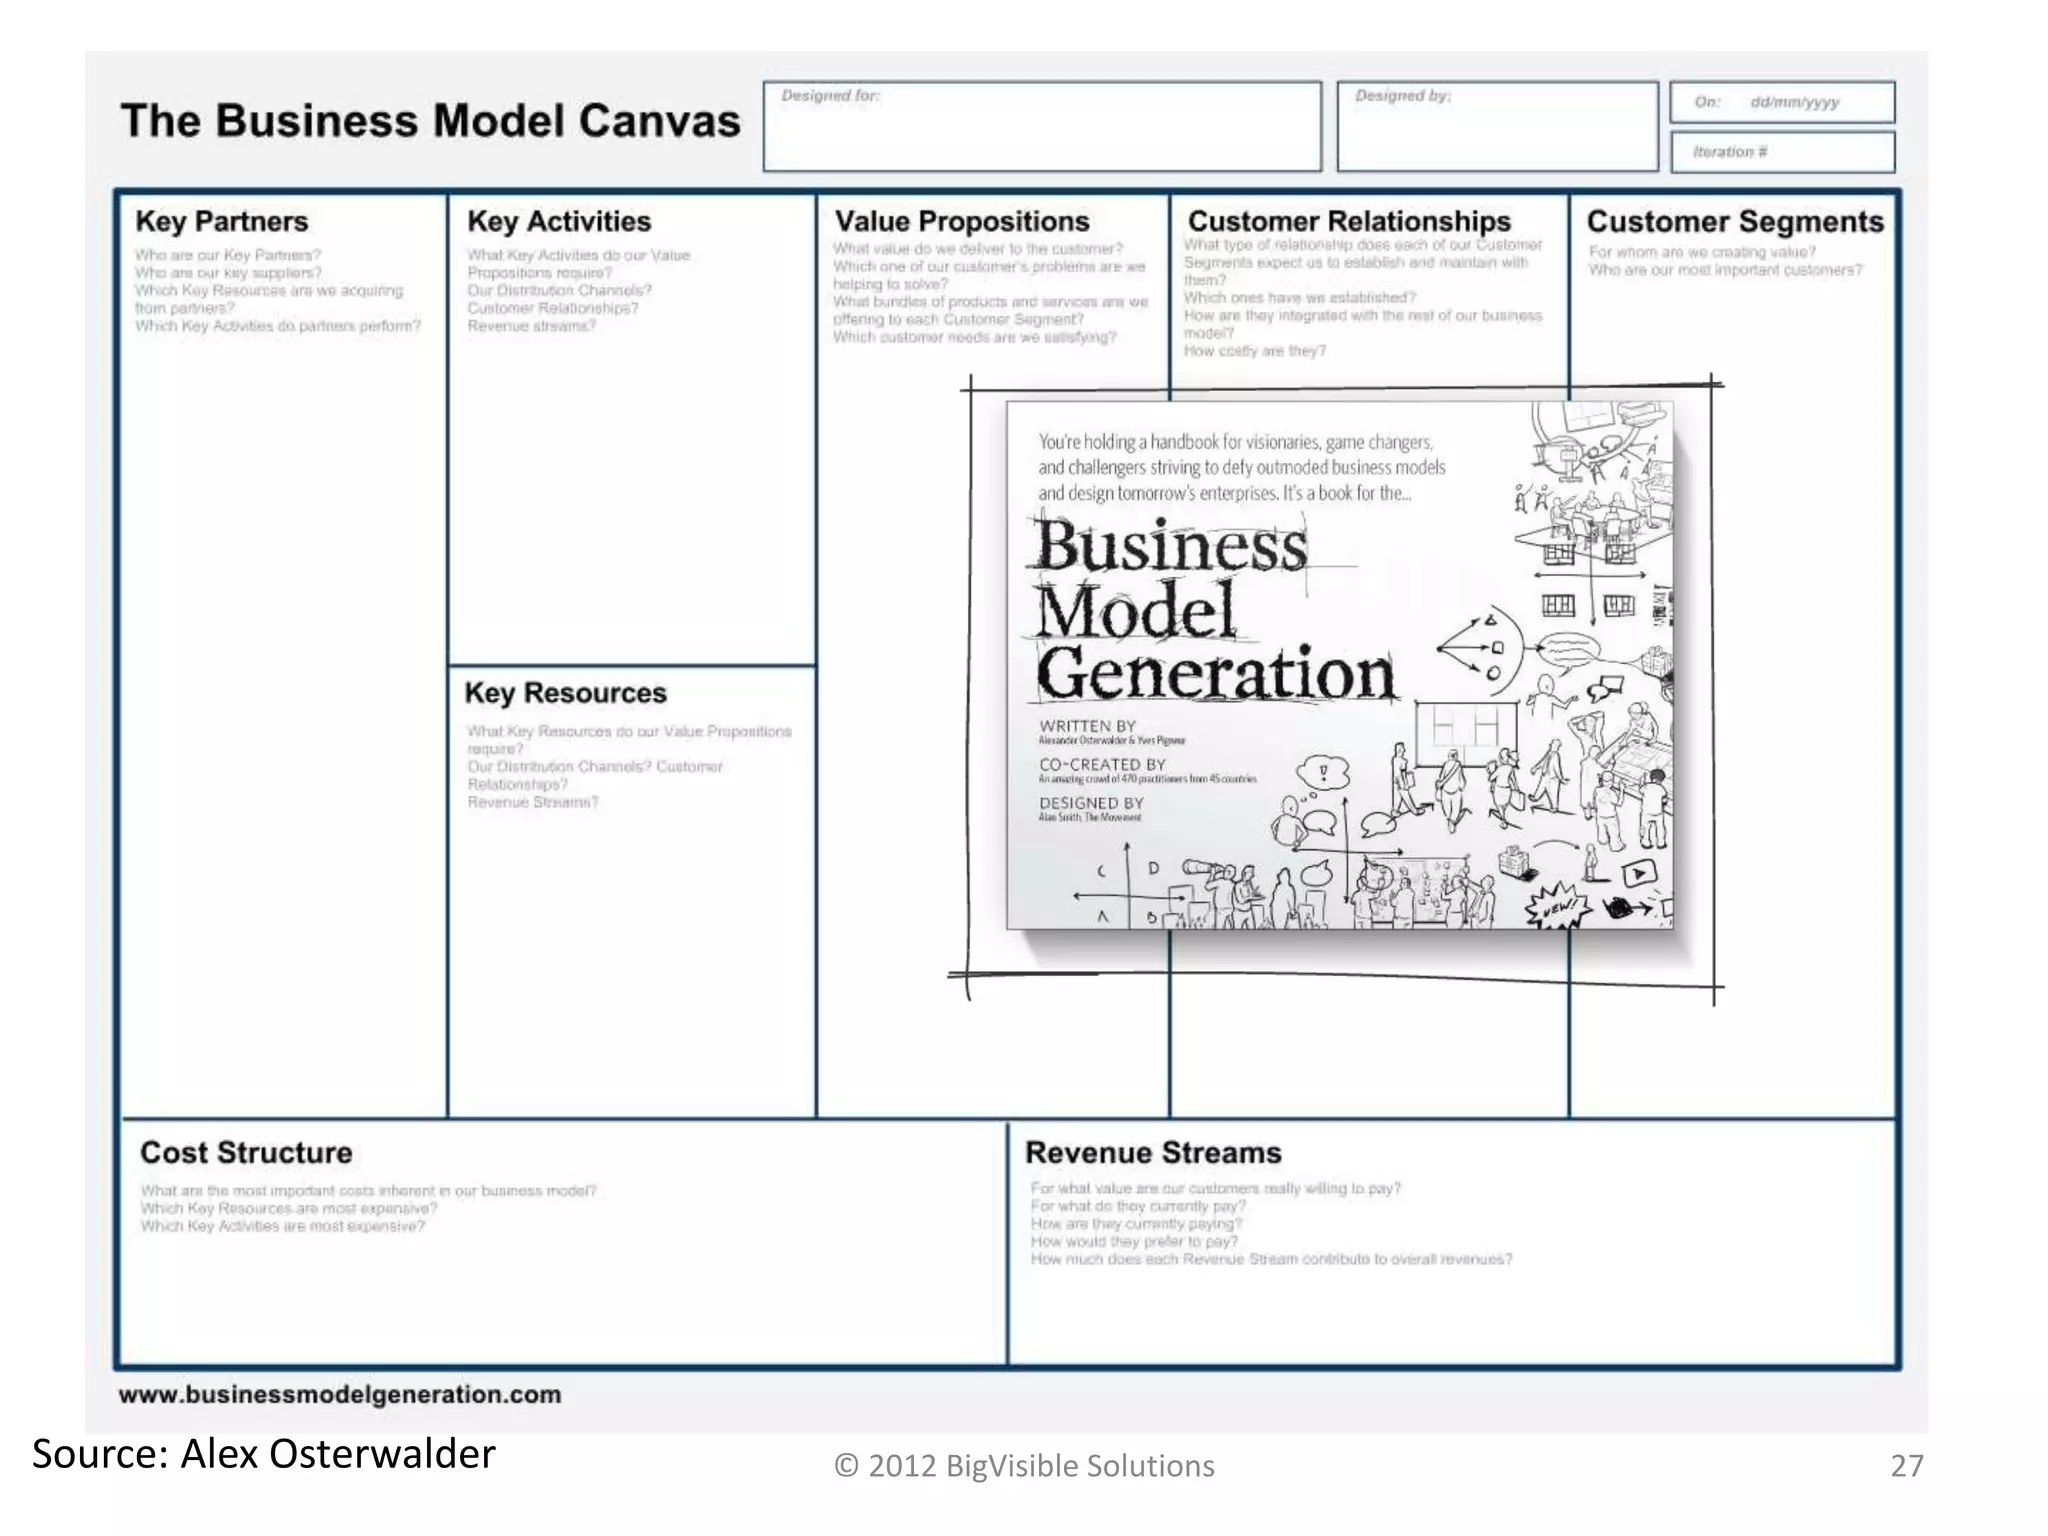Viewport: 2048px width, 1536px height.
Task: Click the "Key Resources" heading
Action: pyautogui.click(x=565, y=693)
